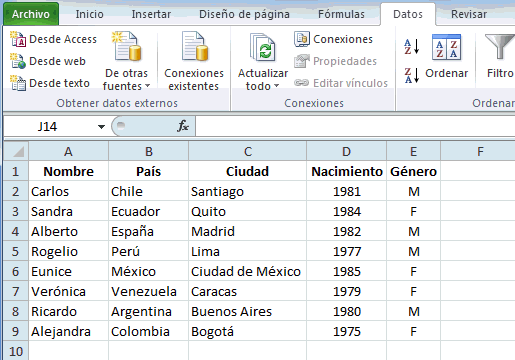Select the cell containing Carlos
Screen dimensions: 515x360
coord(68,191)
